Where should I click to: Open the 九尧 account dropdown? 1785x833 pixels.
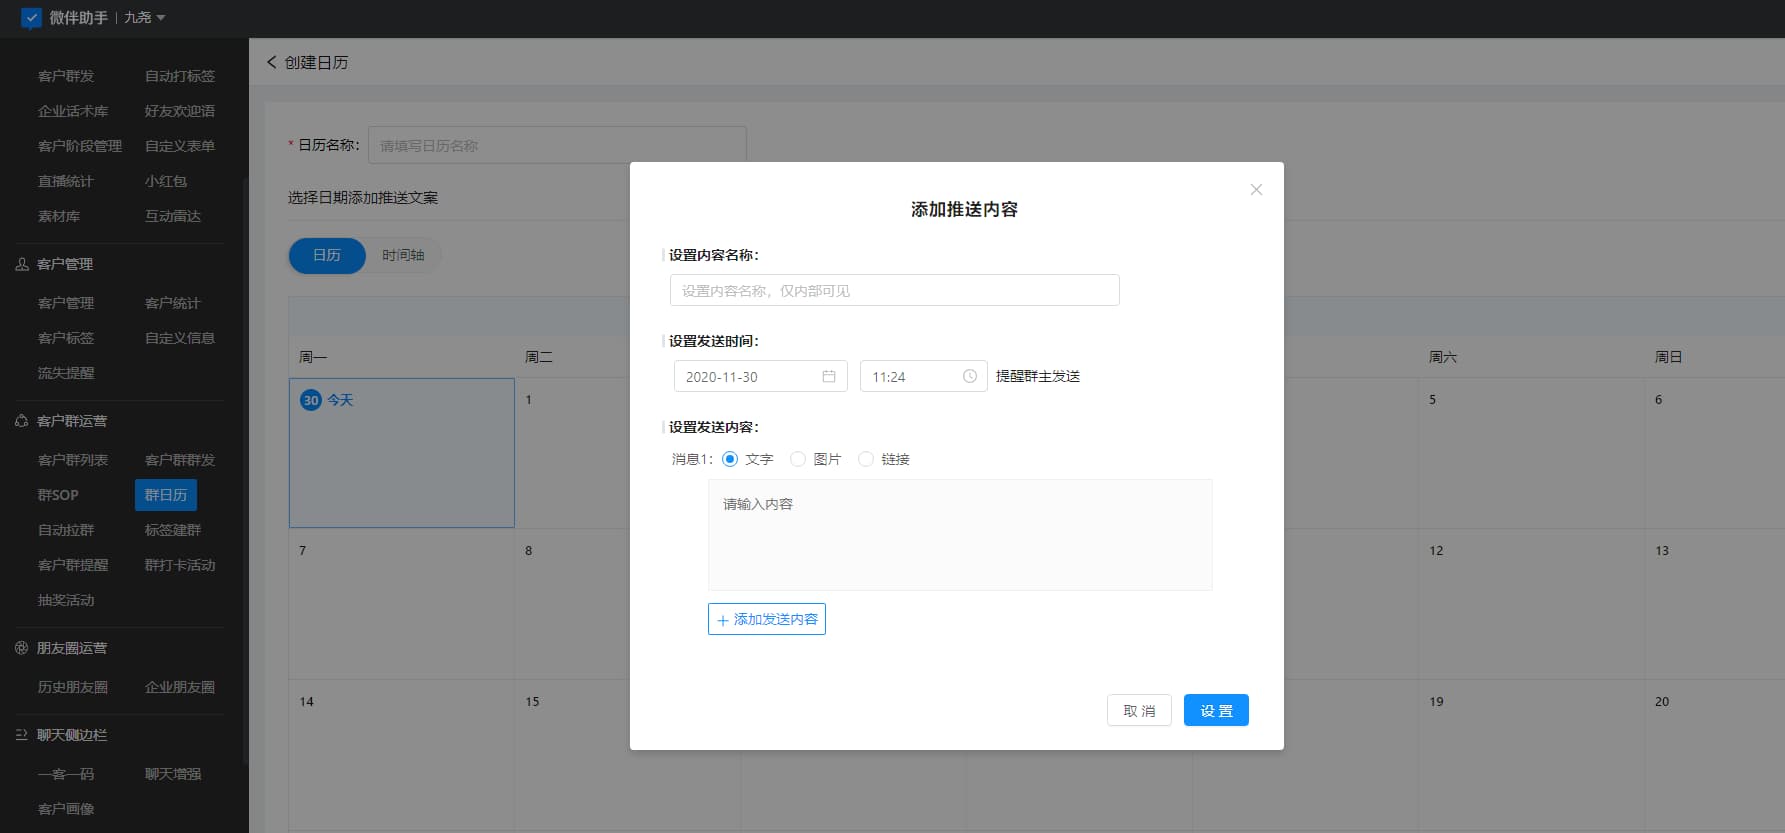(144, 18)
